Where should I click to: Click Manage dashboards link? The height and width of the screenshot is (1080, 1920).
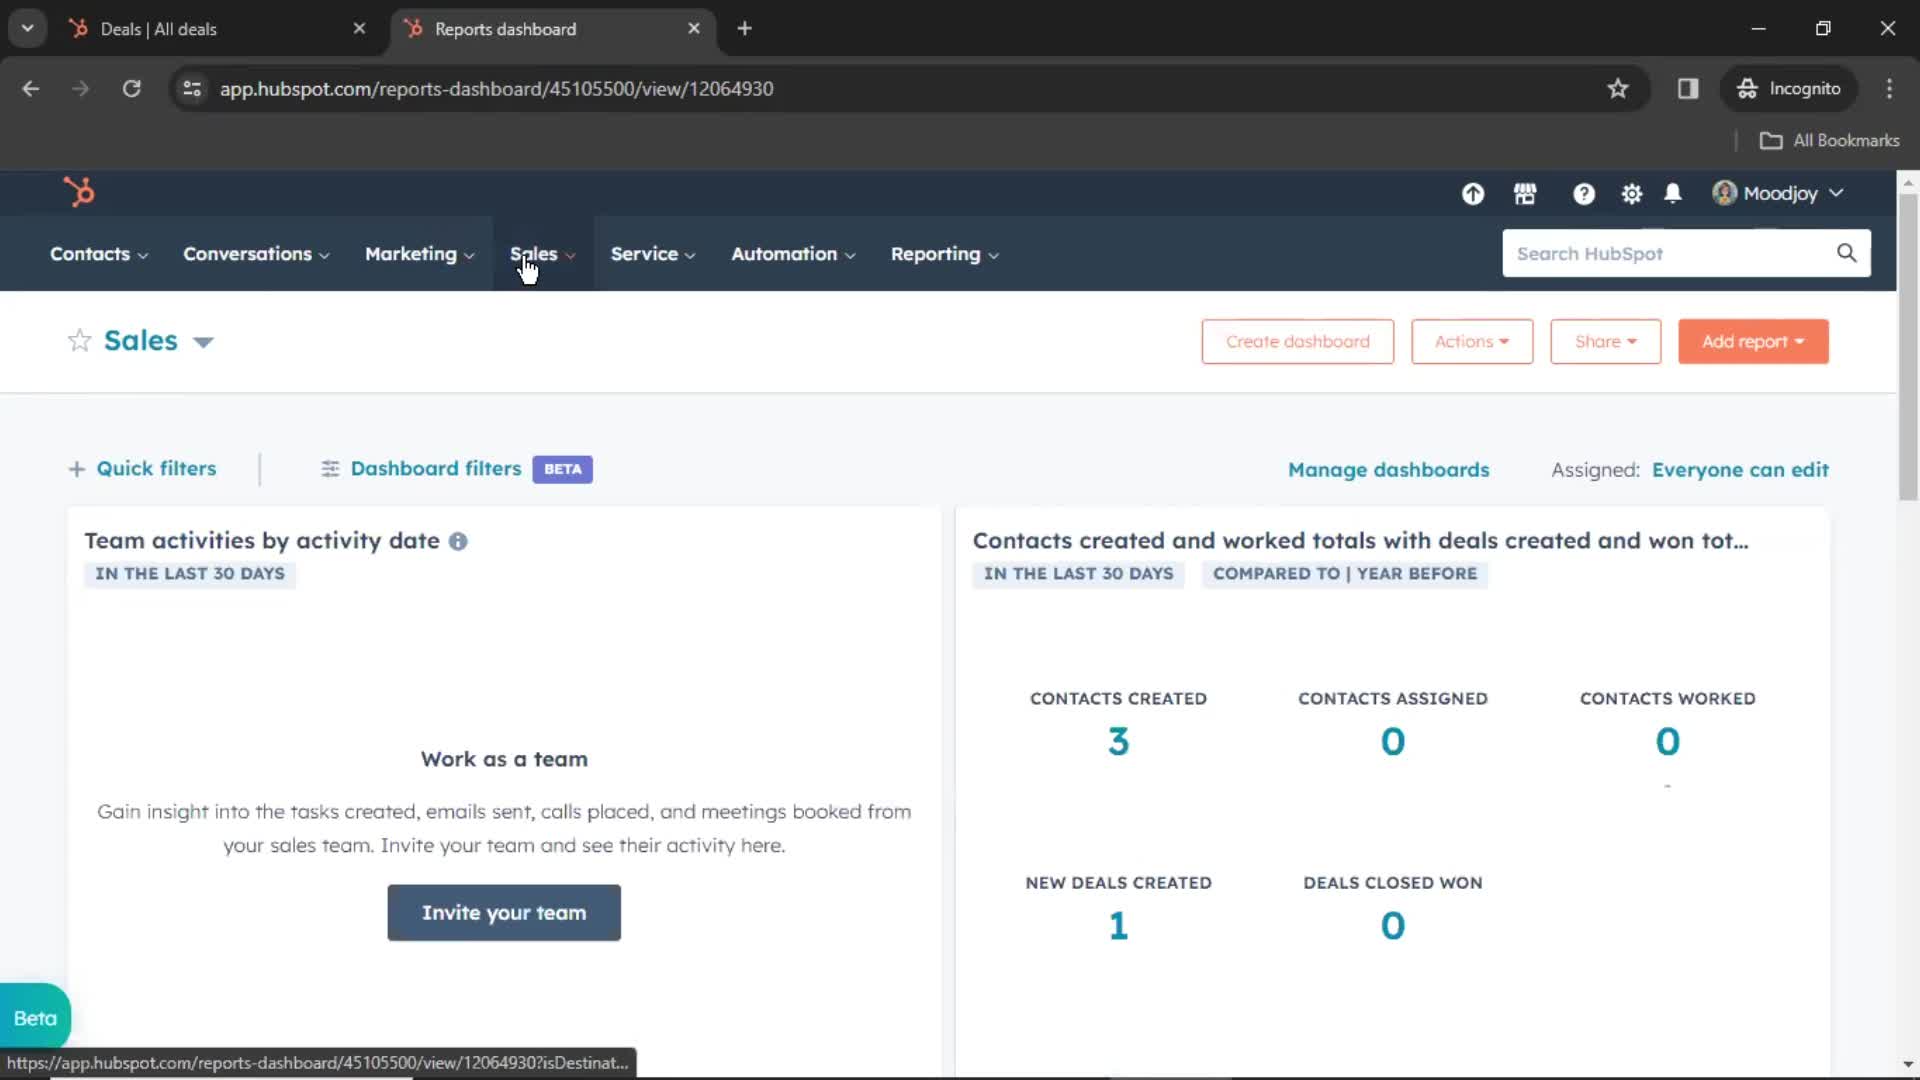[1388, 470]
